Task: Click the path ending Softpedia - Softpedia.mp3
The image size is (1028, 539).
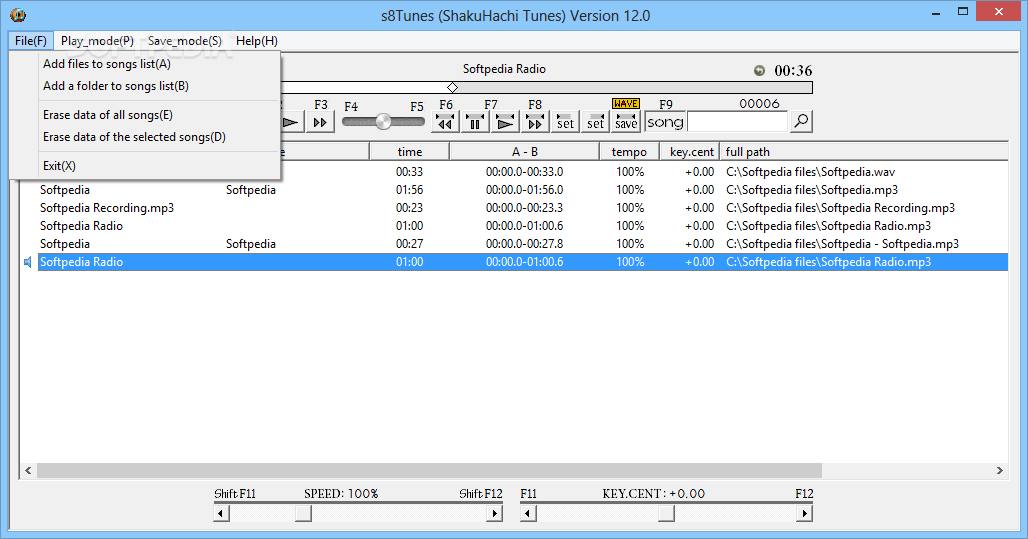Action: coord(842,244)
